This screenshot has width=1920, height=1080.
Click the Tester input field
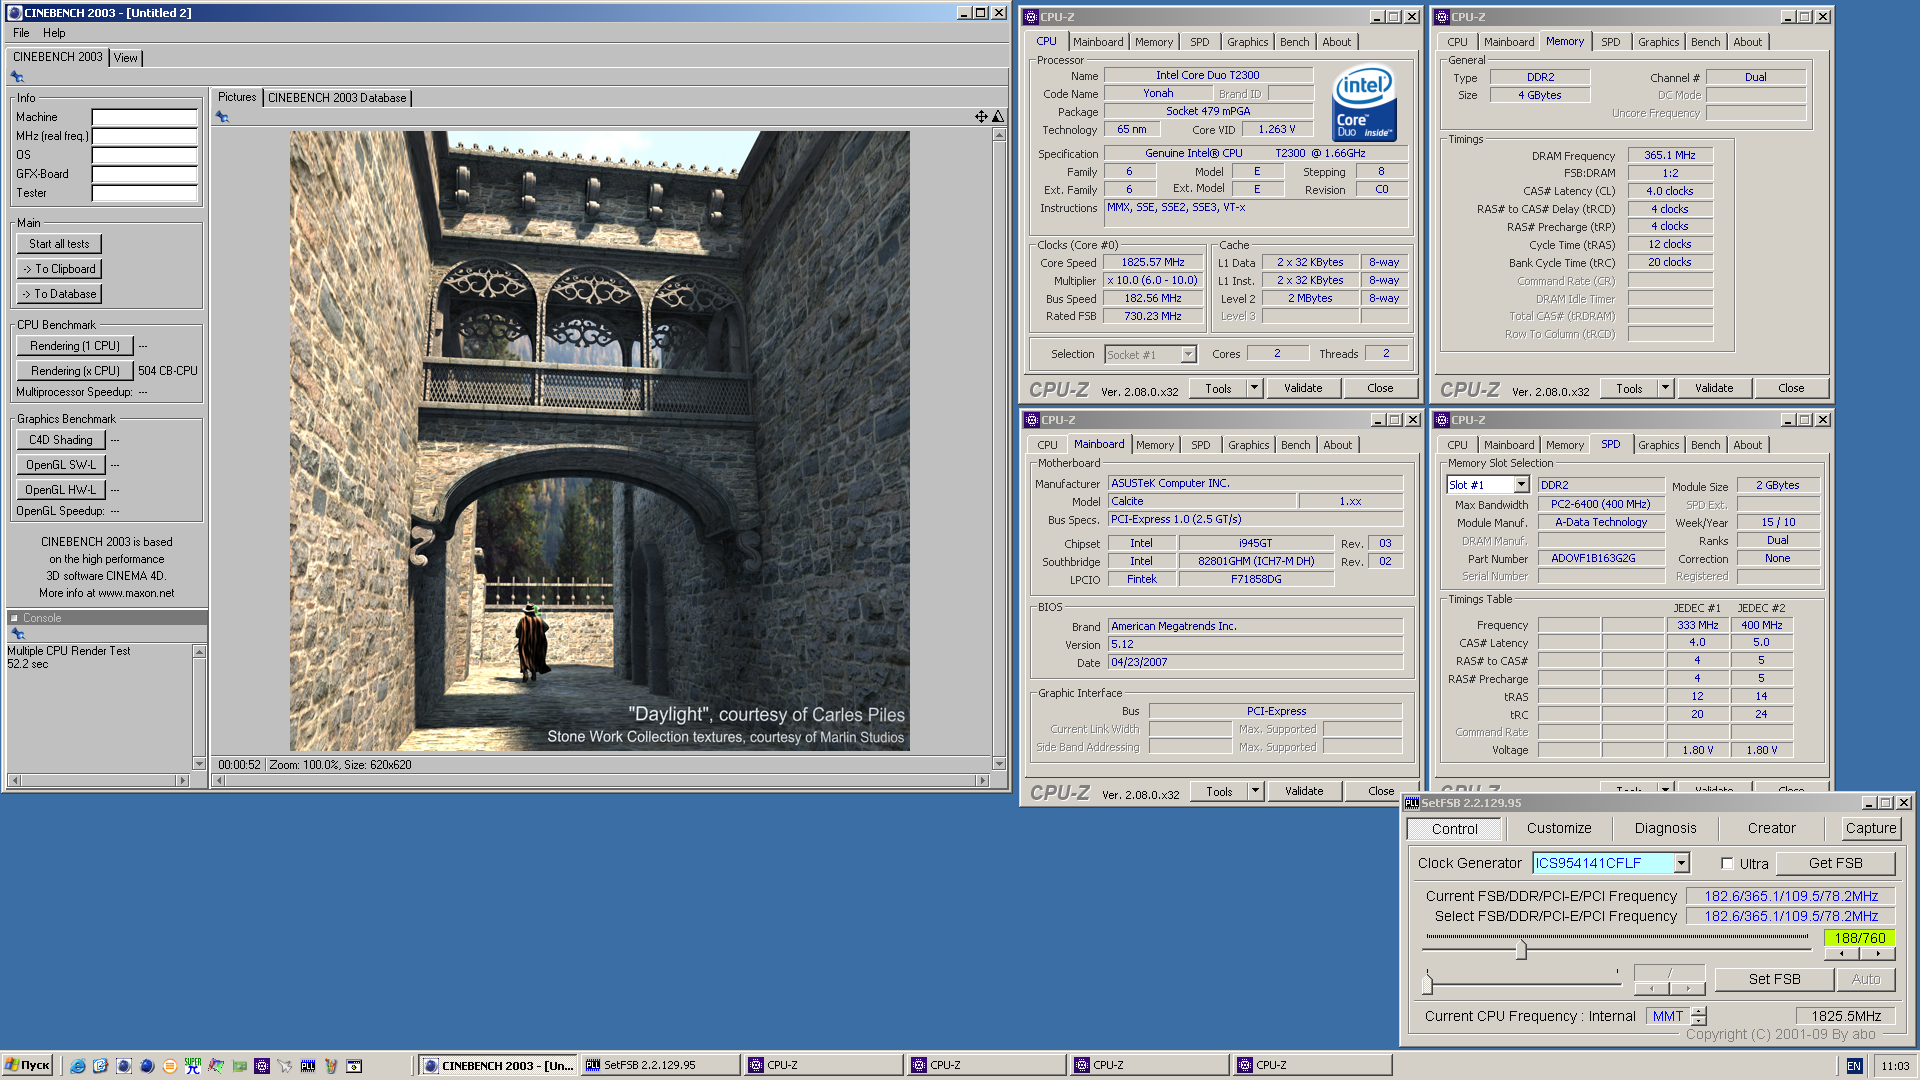coord(144,193)
